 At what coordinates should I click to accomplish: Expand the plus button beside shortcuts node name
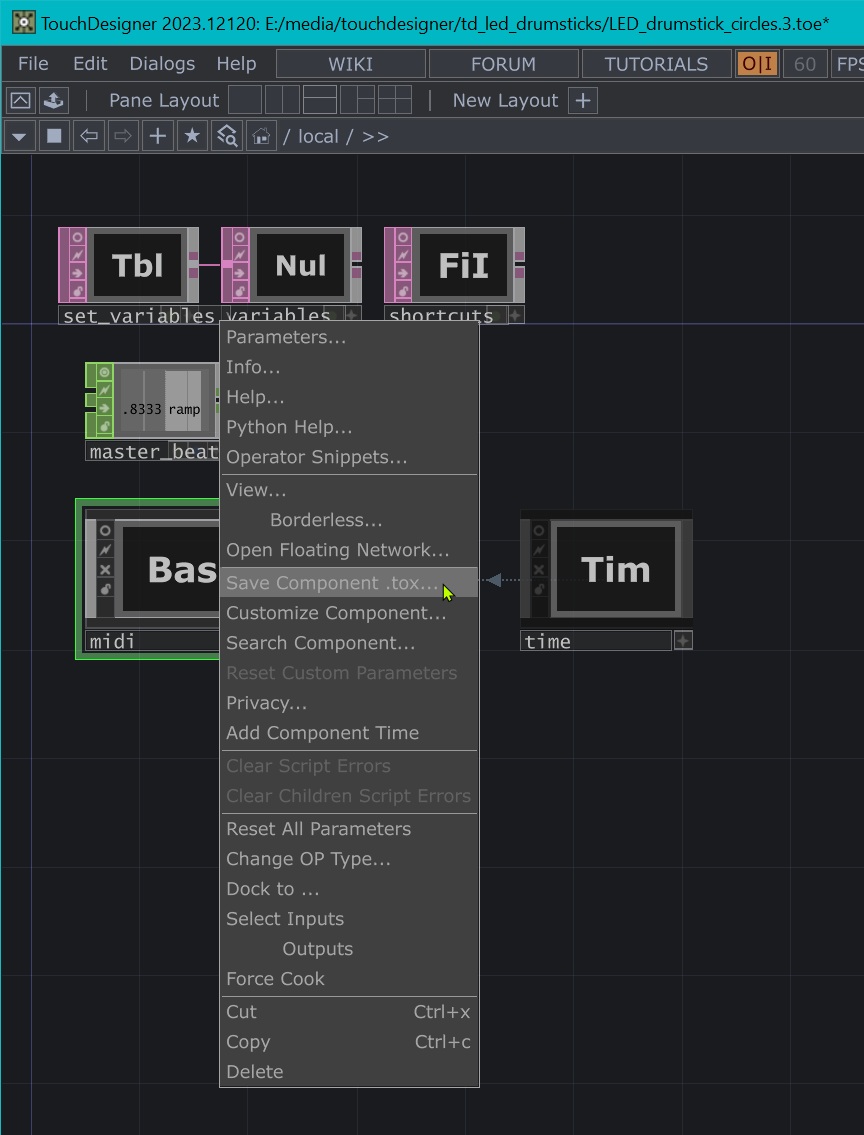(x=515, y=315)
